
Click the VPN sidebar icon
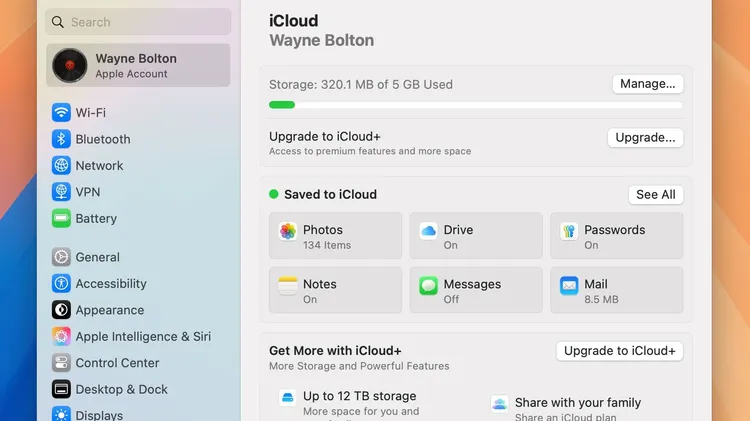click(61, 192)
